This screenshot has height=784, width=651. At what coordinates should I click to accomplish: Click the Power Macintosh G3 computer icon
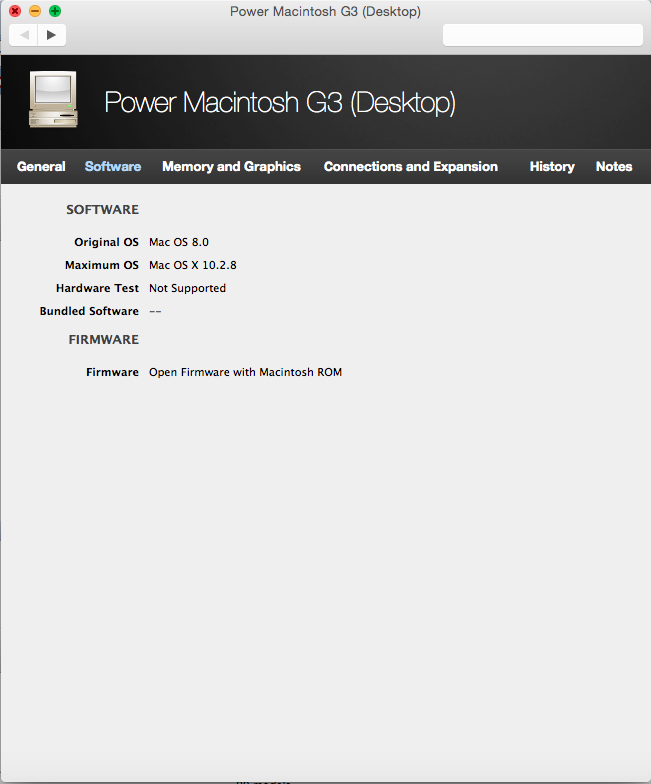[53, 99]
